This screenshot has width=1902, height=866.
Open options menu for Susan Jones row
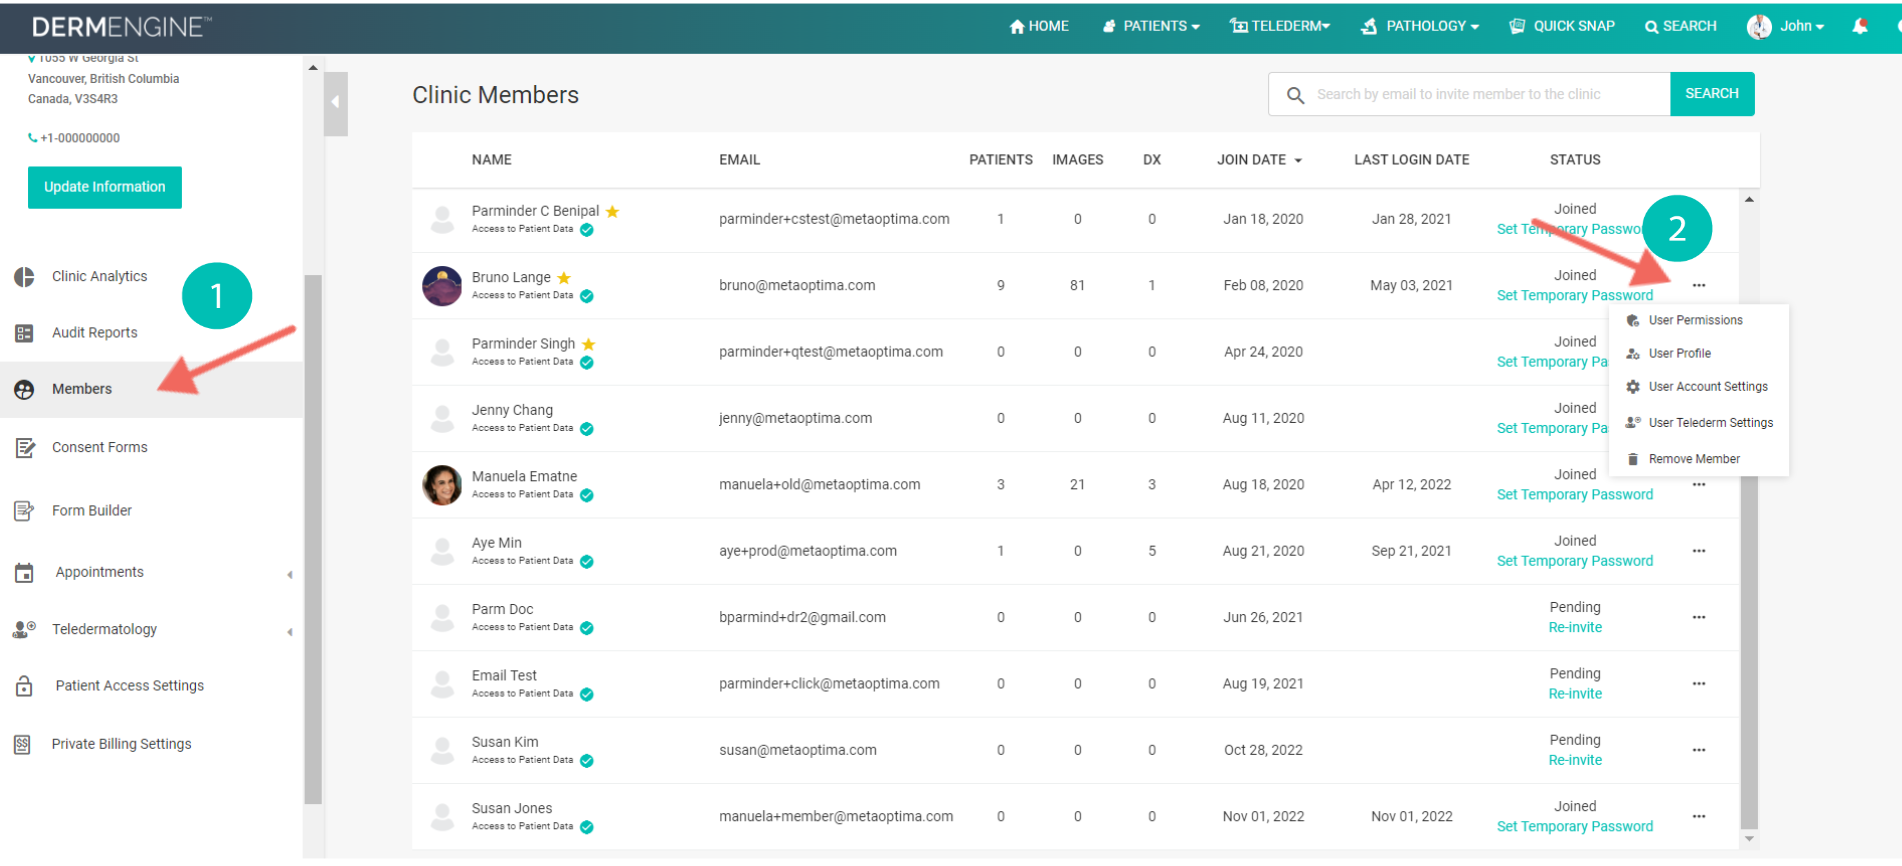(1699, 816)
